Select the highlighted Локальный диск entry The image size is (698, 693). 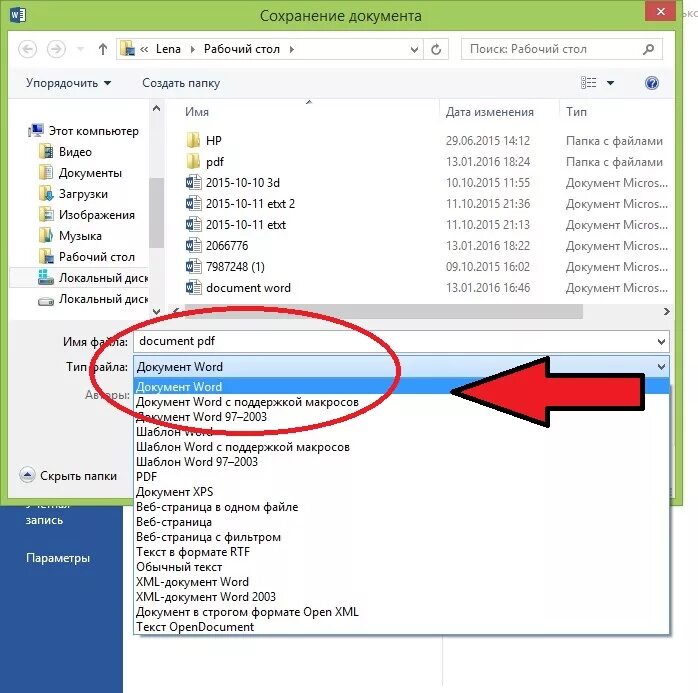(x=79, y=278)
